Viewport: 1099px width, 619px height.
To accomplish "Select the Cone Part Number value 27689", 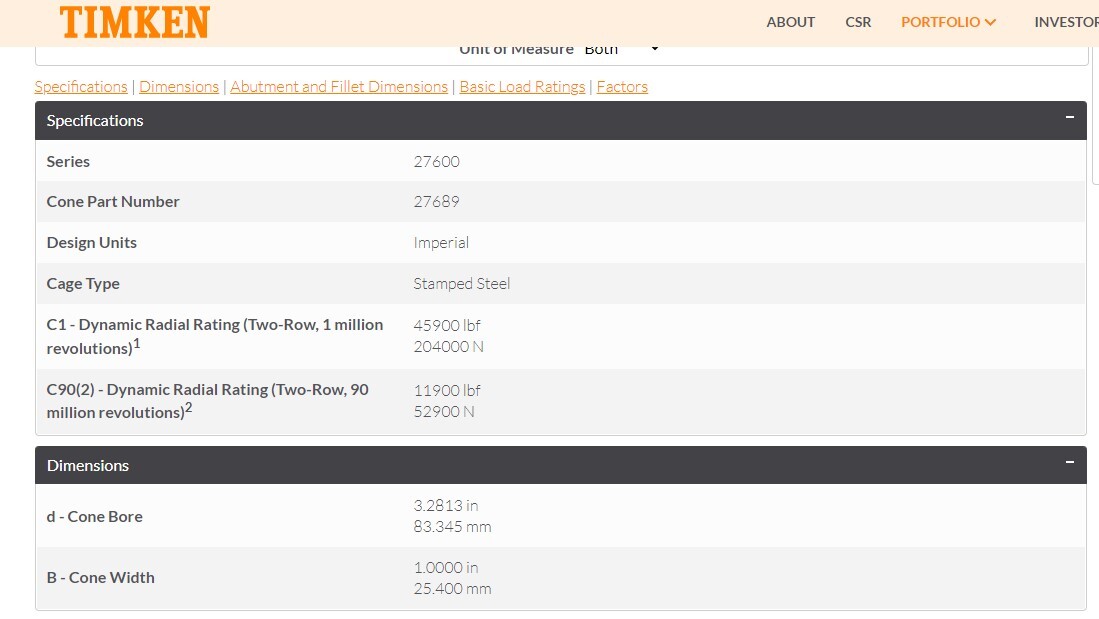I will tap(437, 202).
